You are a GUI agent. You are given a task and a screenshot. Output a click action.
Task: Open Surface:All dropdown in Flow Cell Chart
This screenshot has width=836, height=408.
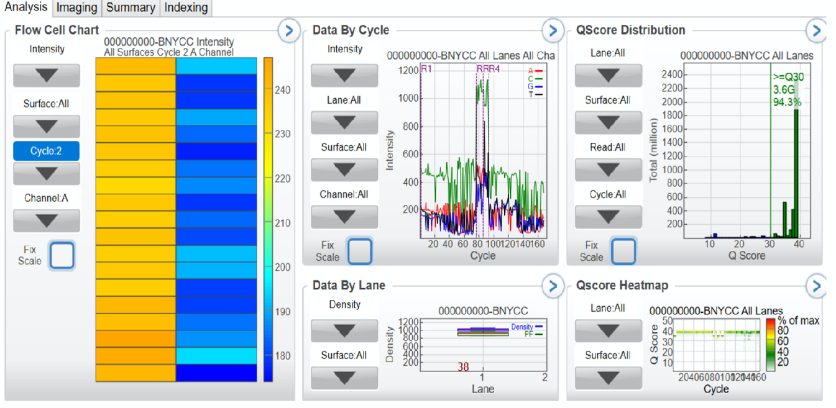tap(46, 126)
